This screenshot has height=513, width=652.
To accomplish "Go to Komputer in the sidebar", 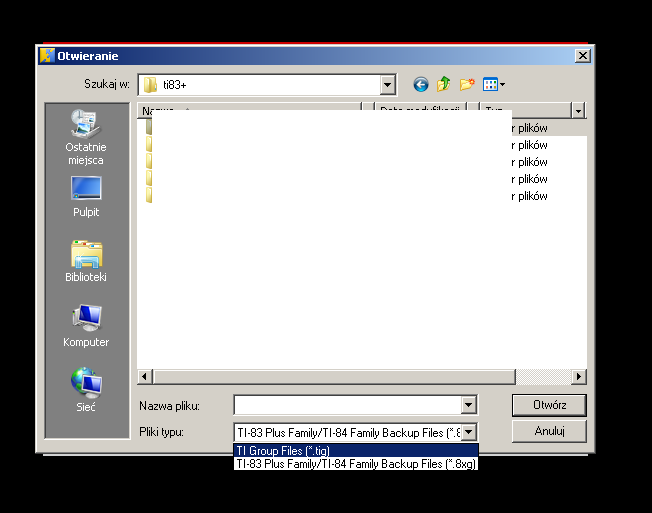I will pyautogui.click(x=86, y=326).
